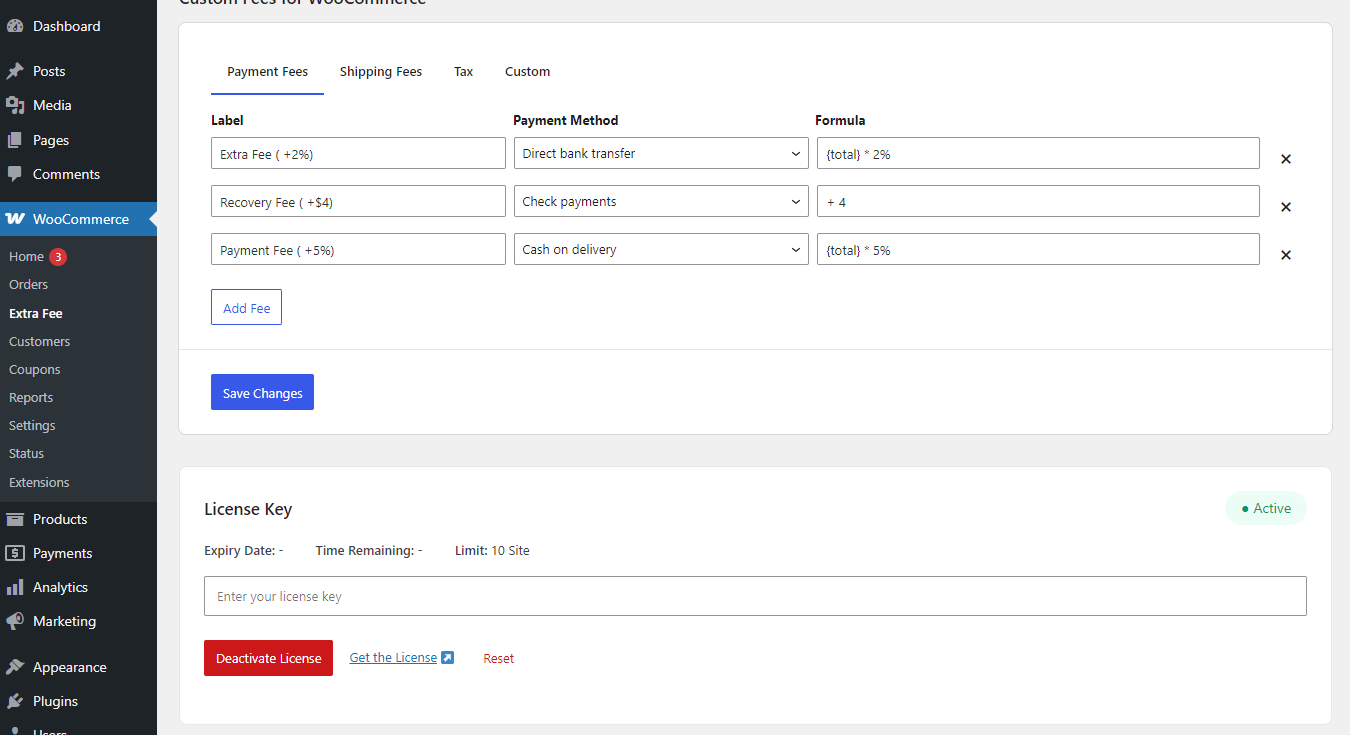Click the Products archive box icon
This screenshot has width=1350, height=735.
click(x=15, y=519)
